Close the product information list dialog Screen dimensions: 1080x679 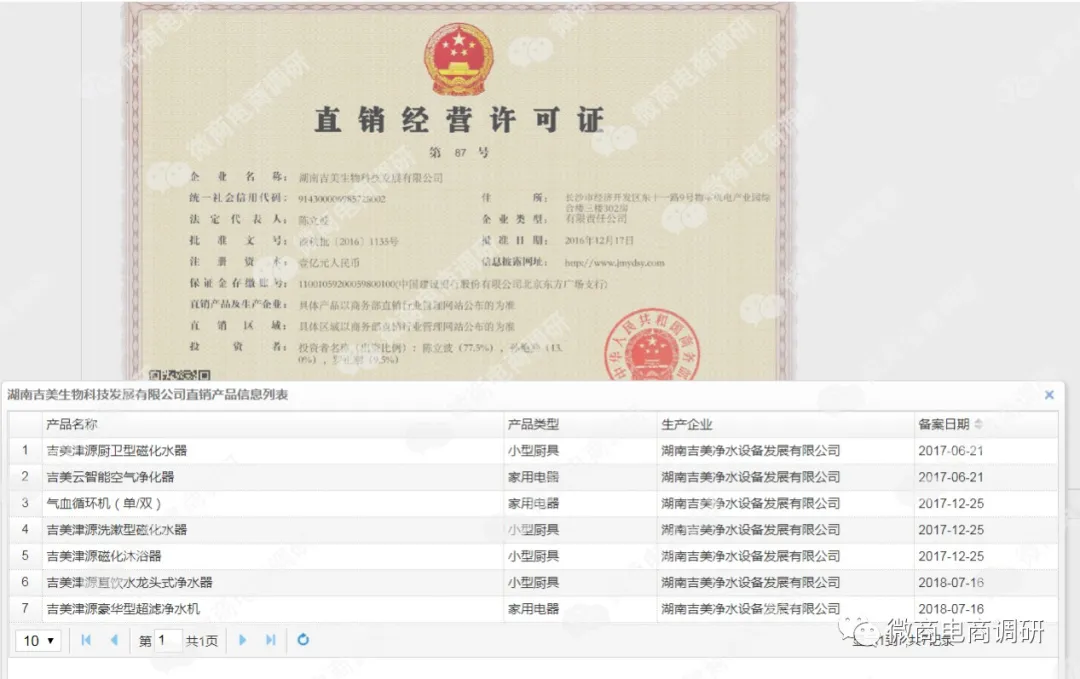pos(1049,395)
